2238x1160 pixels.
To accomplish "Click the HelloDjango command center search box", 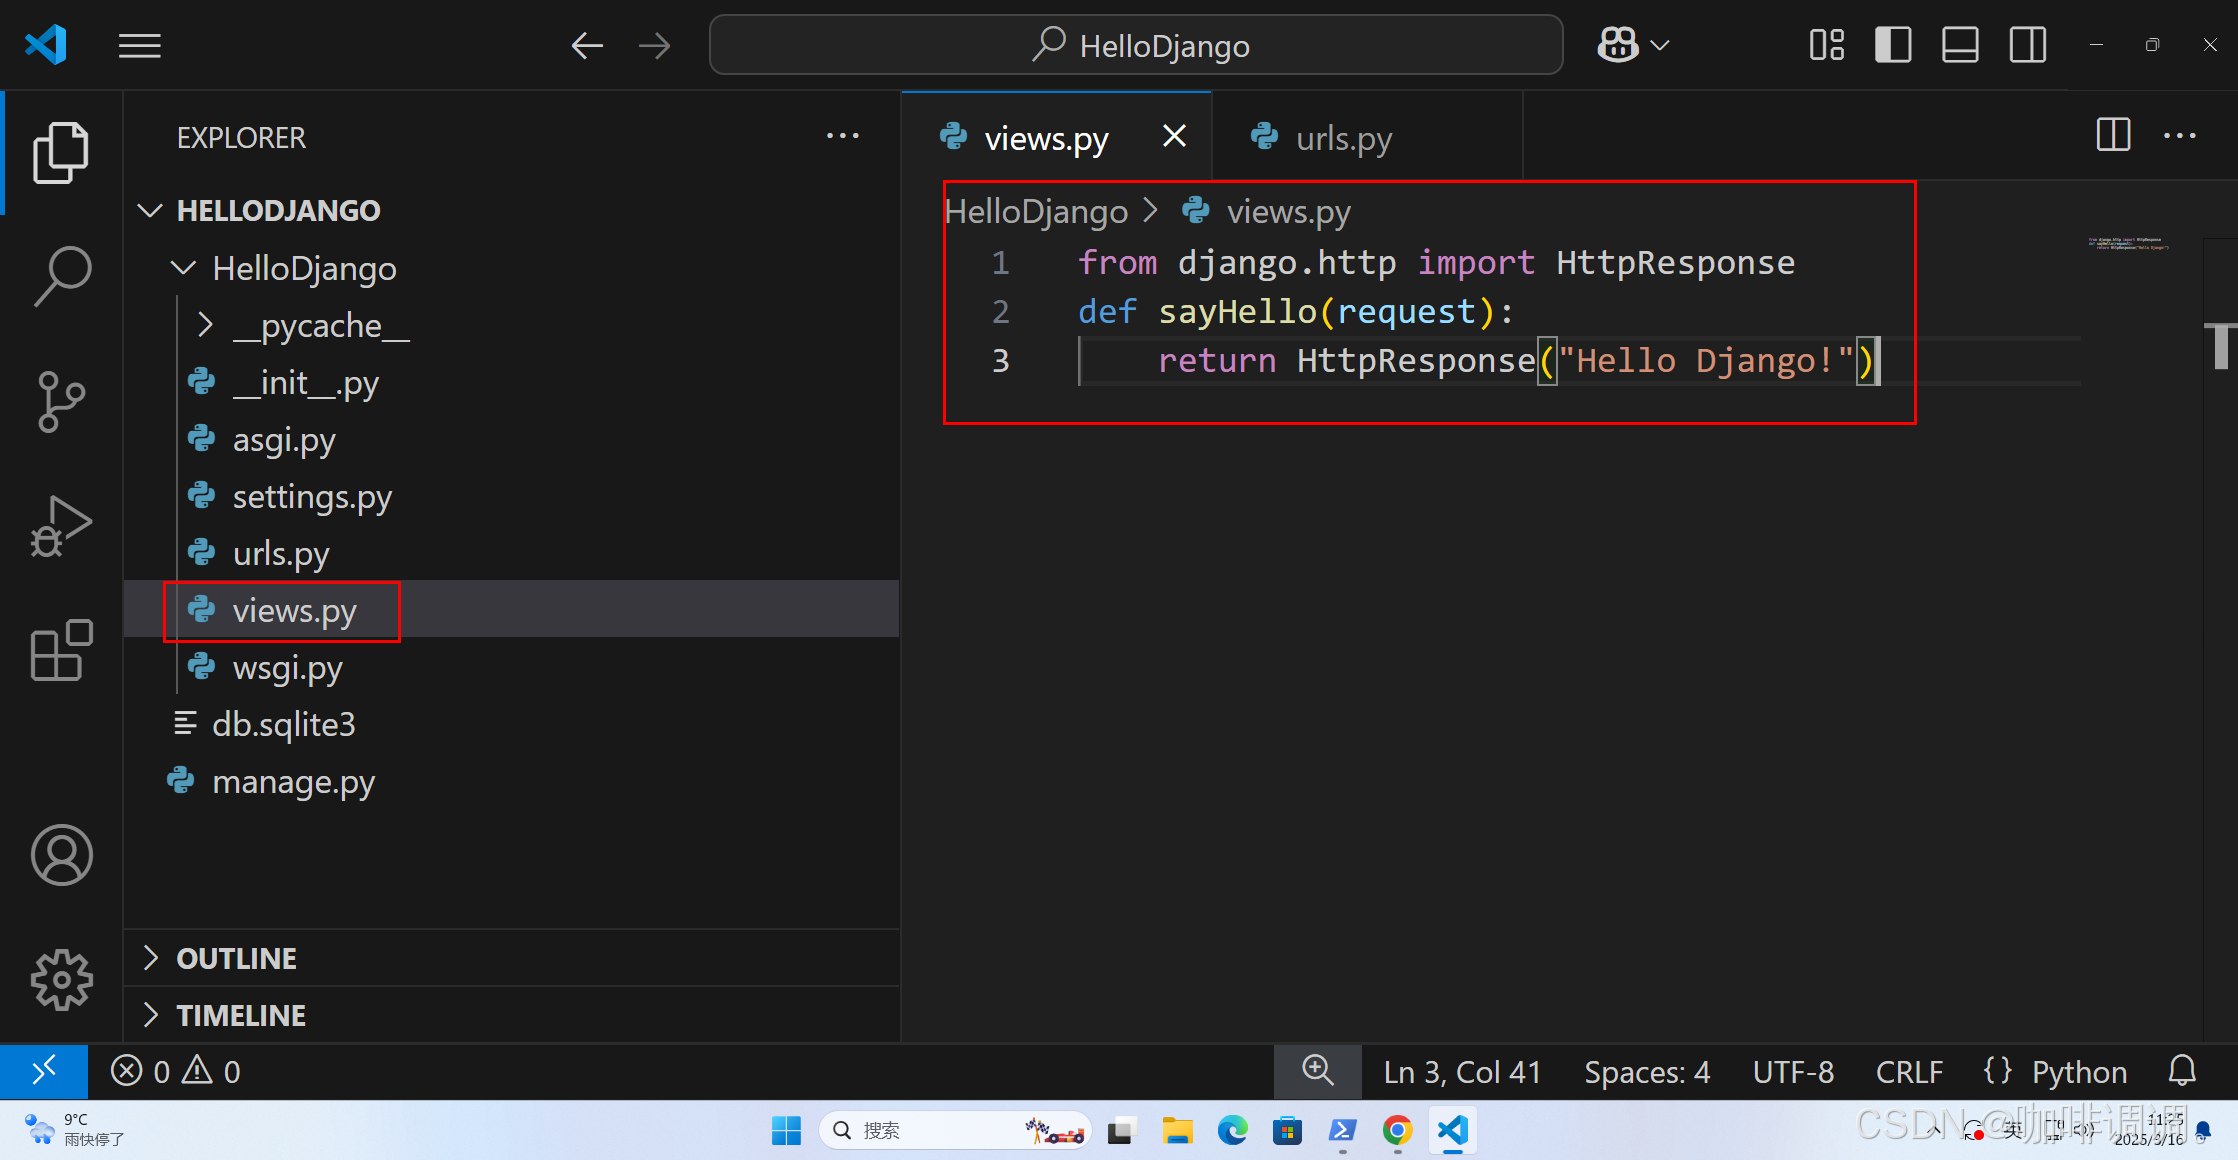I will pyautogui.click(x=1136, y=45).
